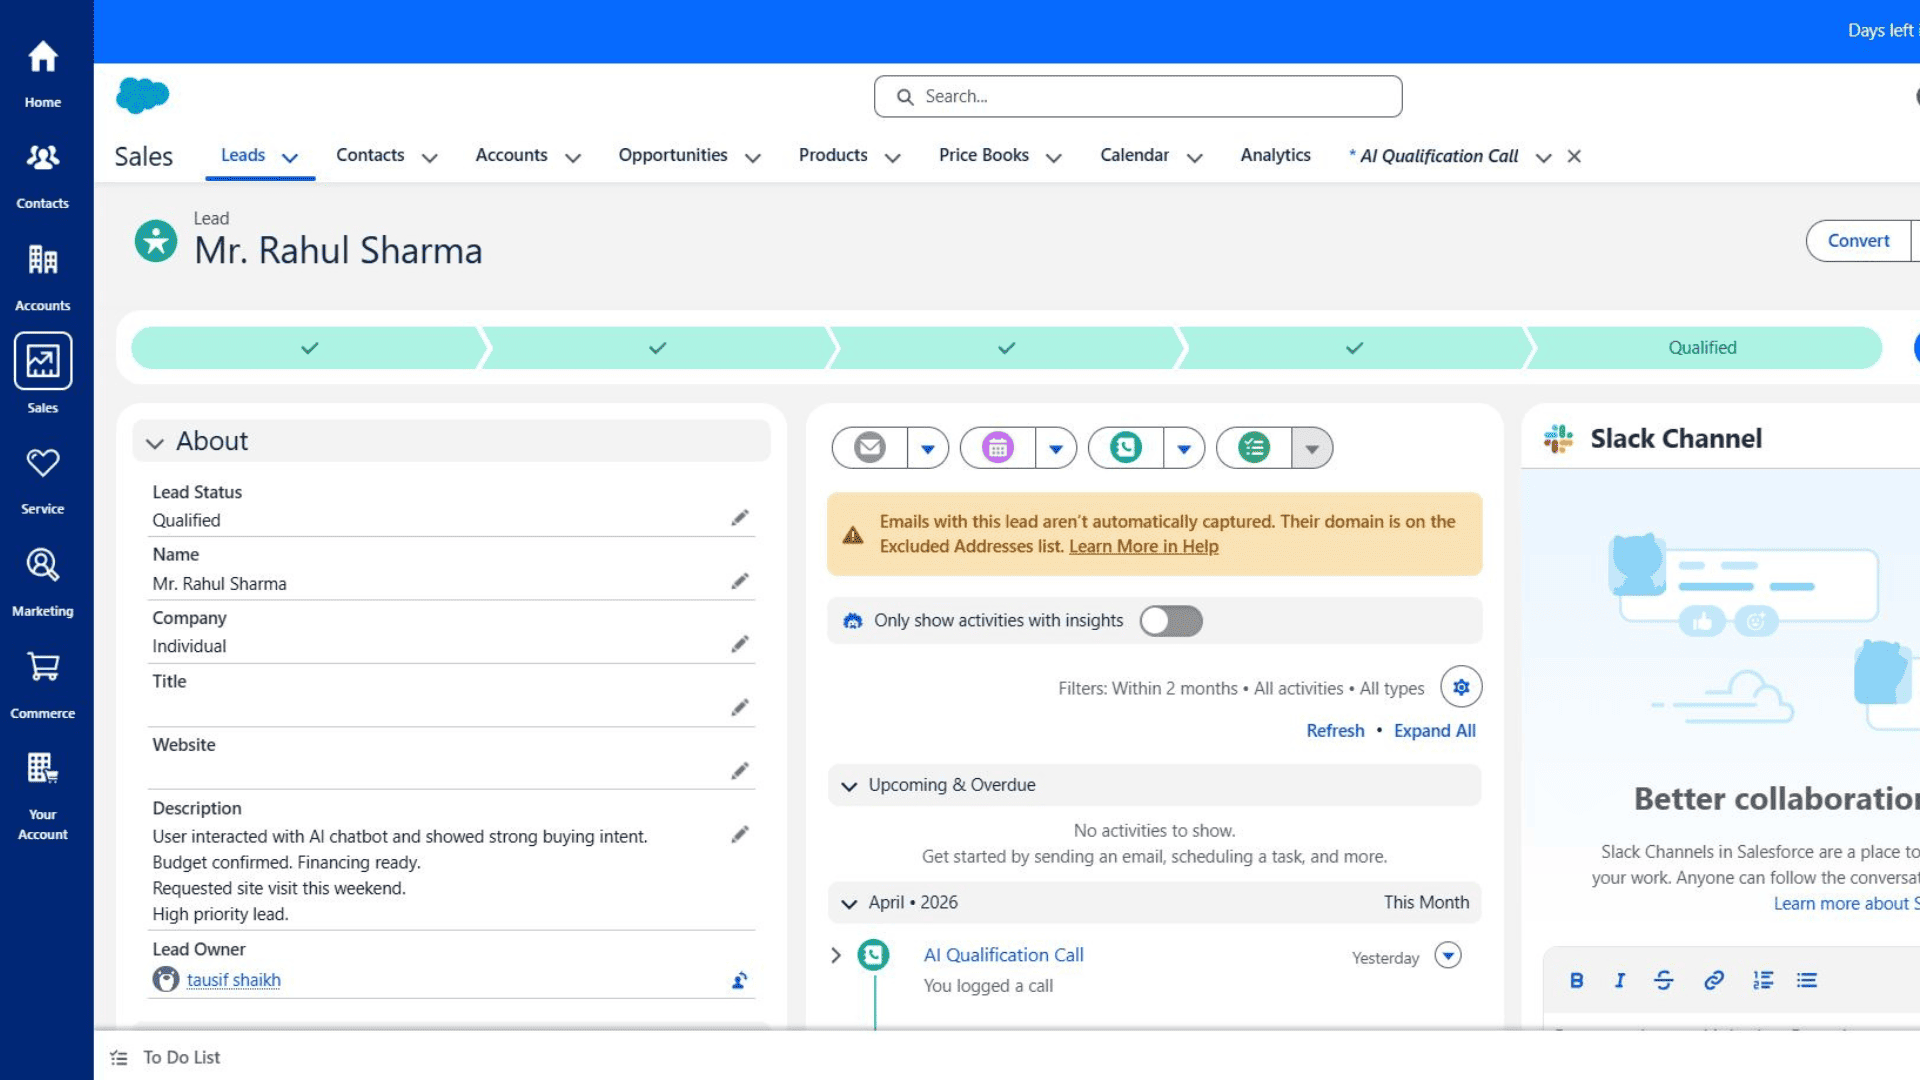
Task: Collapse Upcoming & Overdue section
Action: click(x=849, y=786)
